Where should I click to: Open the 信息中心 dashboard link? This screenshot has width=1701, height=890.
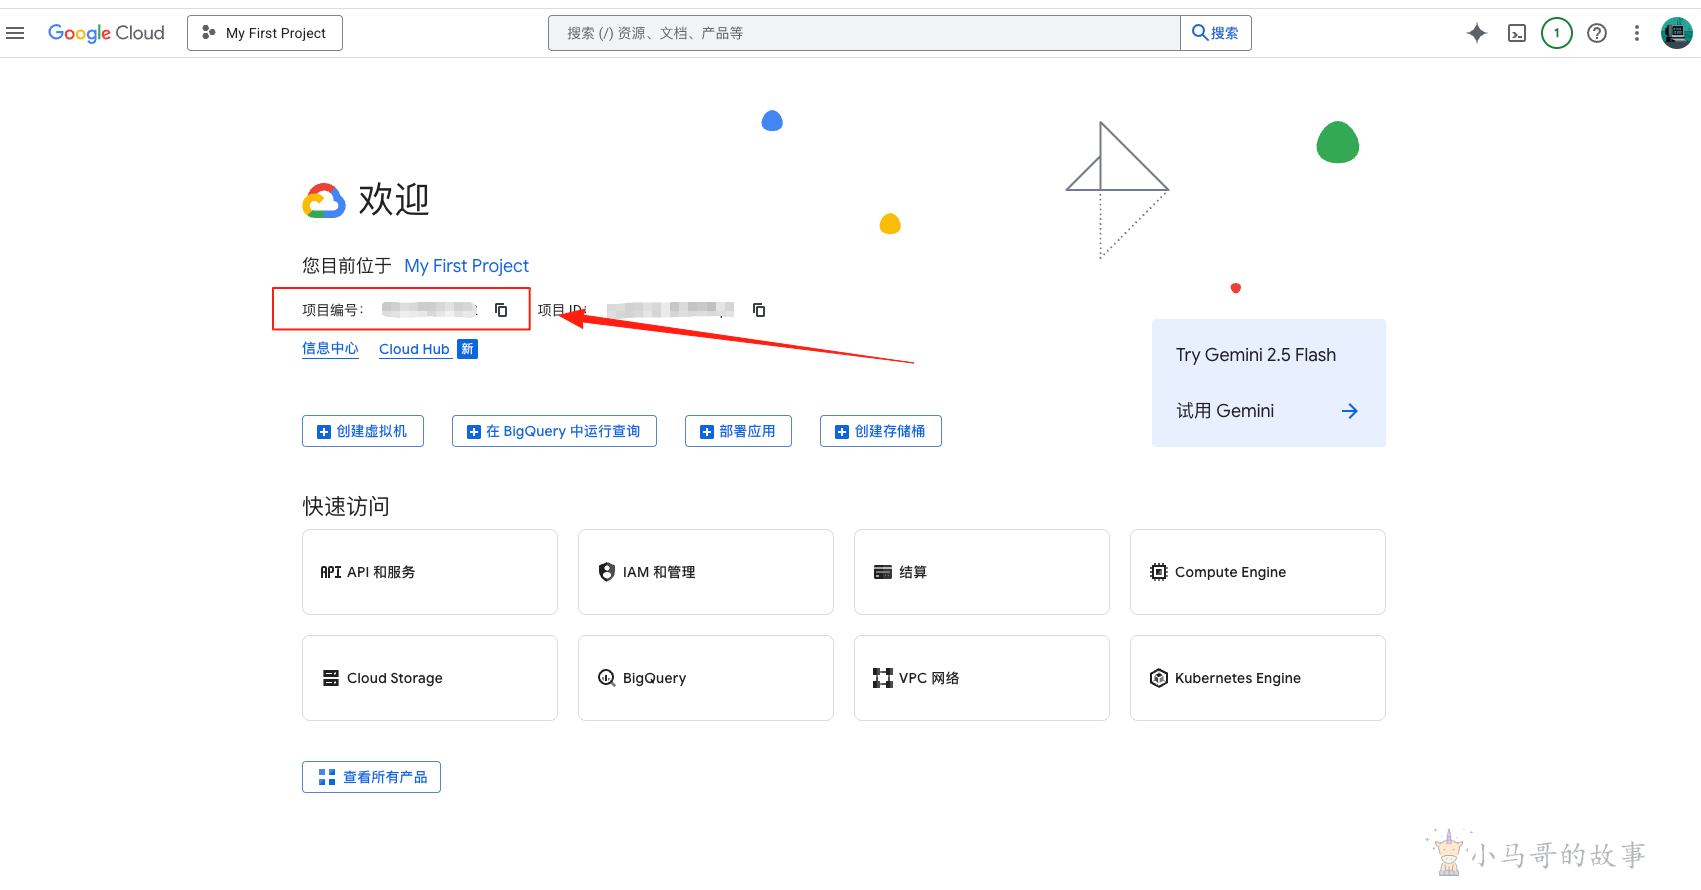point(330,349)
